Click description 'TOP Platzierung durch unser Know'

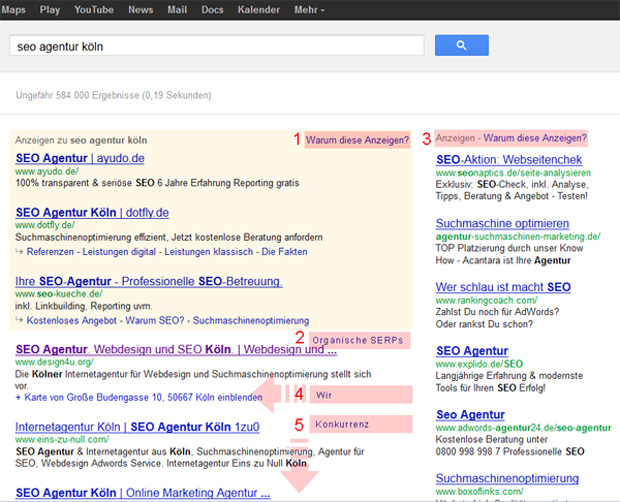click(509, 248)
